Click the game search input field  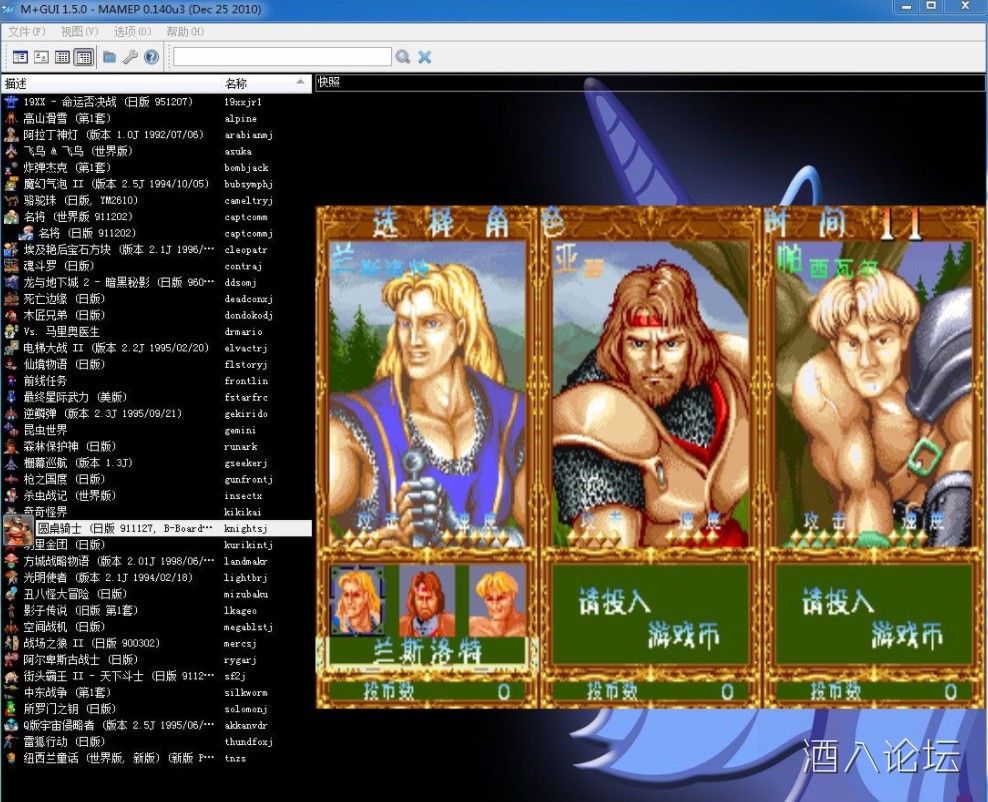[282, 57]
